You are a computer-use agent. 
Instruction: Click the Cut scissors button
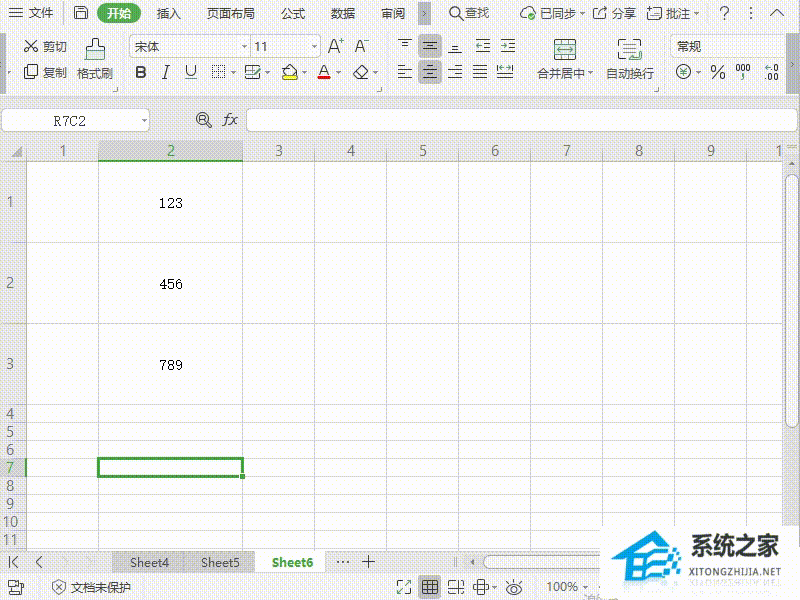point(44,47)
